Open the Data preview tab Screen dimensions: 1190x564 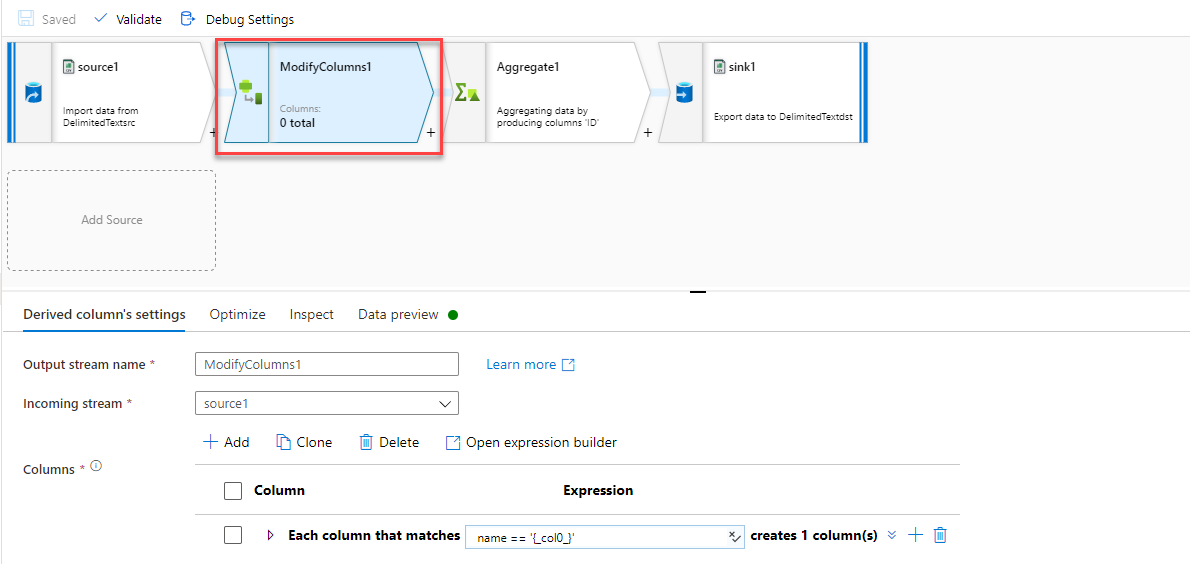pos(398,314)
